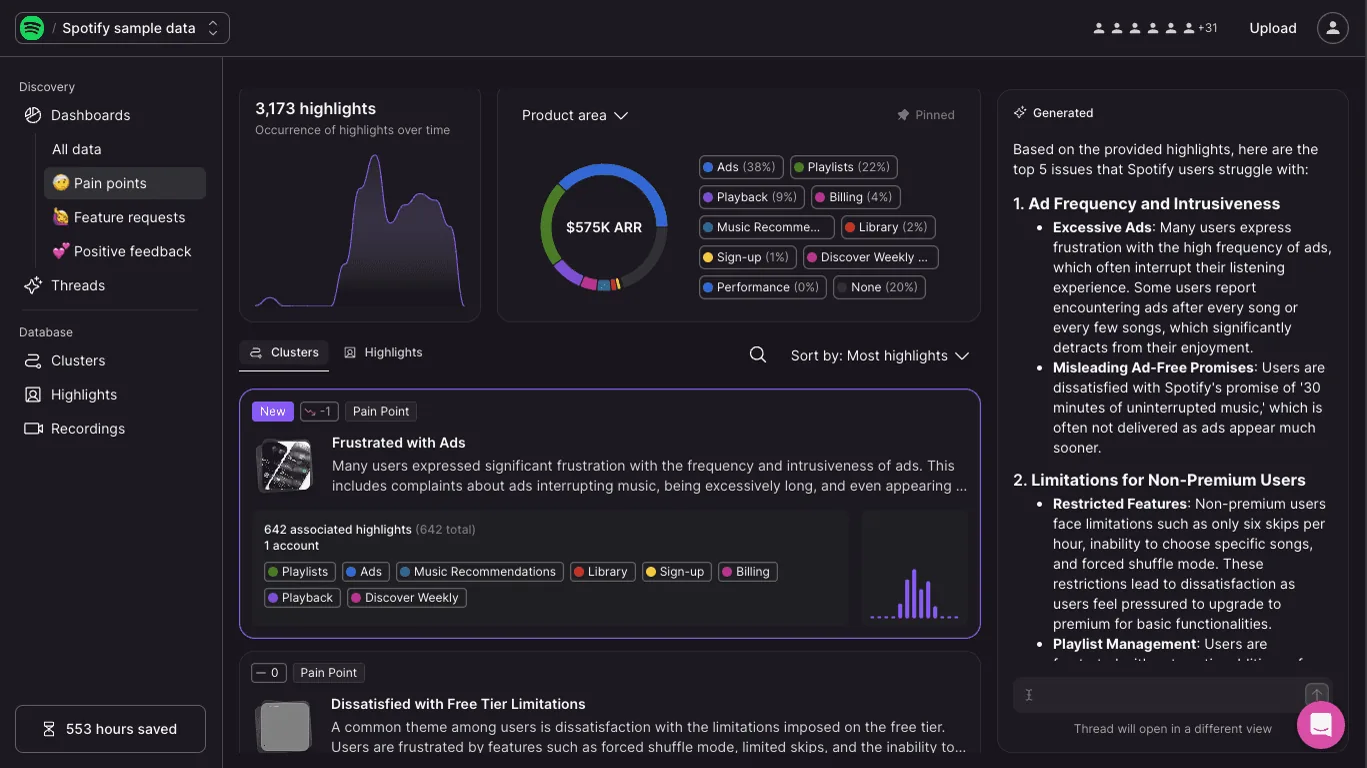This screenshot has width=1367, height=768.
Task: Click the Music Recommendations cluster tag
Action: (479, 572)
